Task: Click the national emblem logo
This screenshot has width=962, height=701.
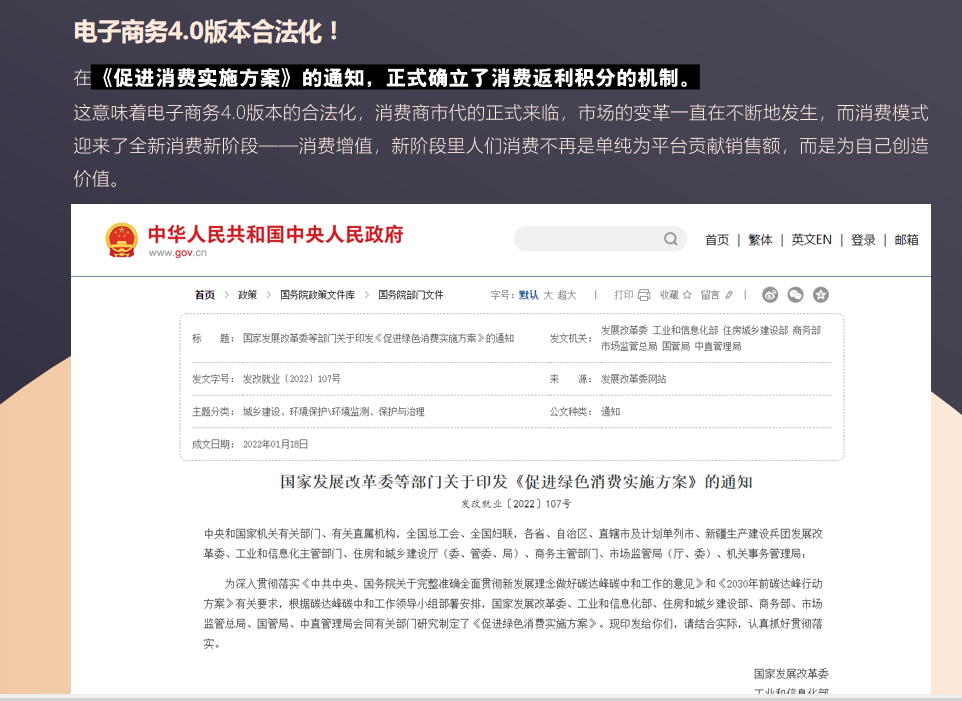Action: click(122, 240)
